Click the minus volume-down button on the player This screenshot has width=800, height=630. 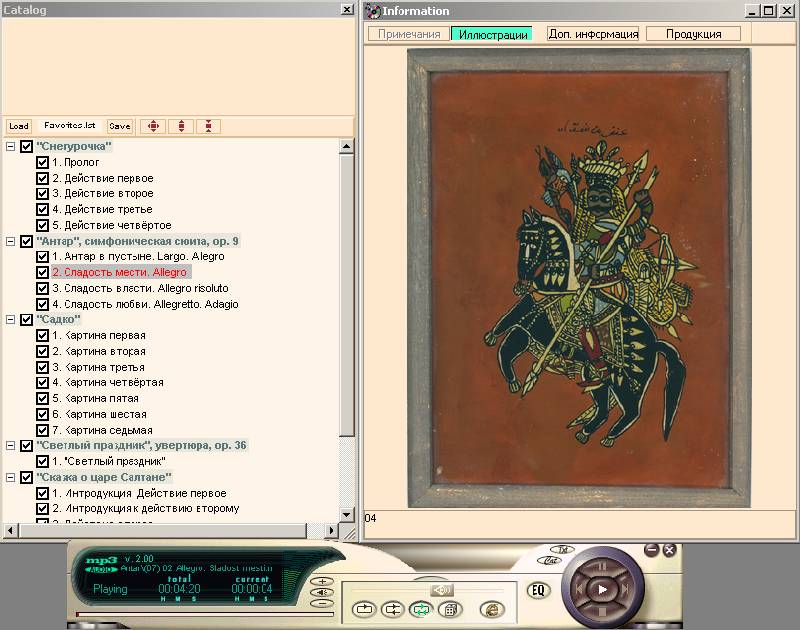322,603
